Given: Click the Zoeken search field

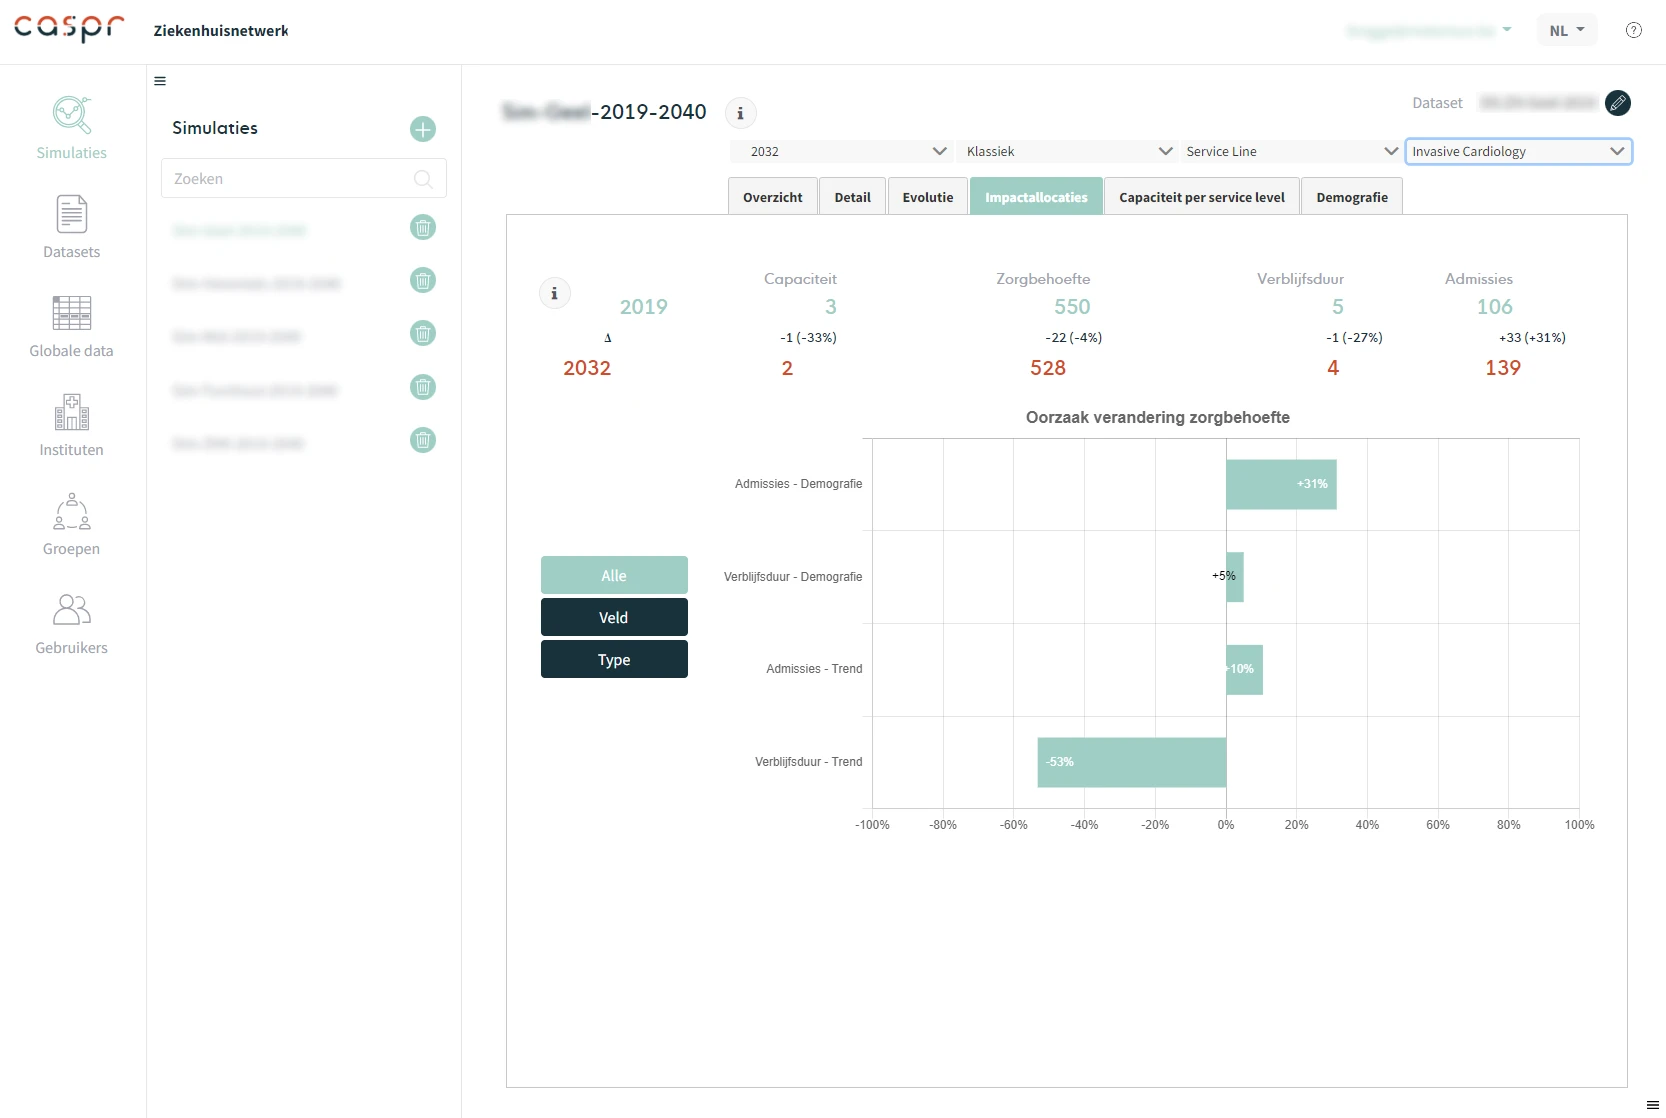Looking at the screenshot, I should coord(290,179).
